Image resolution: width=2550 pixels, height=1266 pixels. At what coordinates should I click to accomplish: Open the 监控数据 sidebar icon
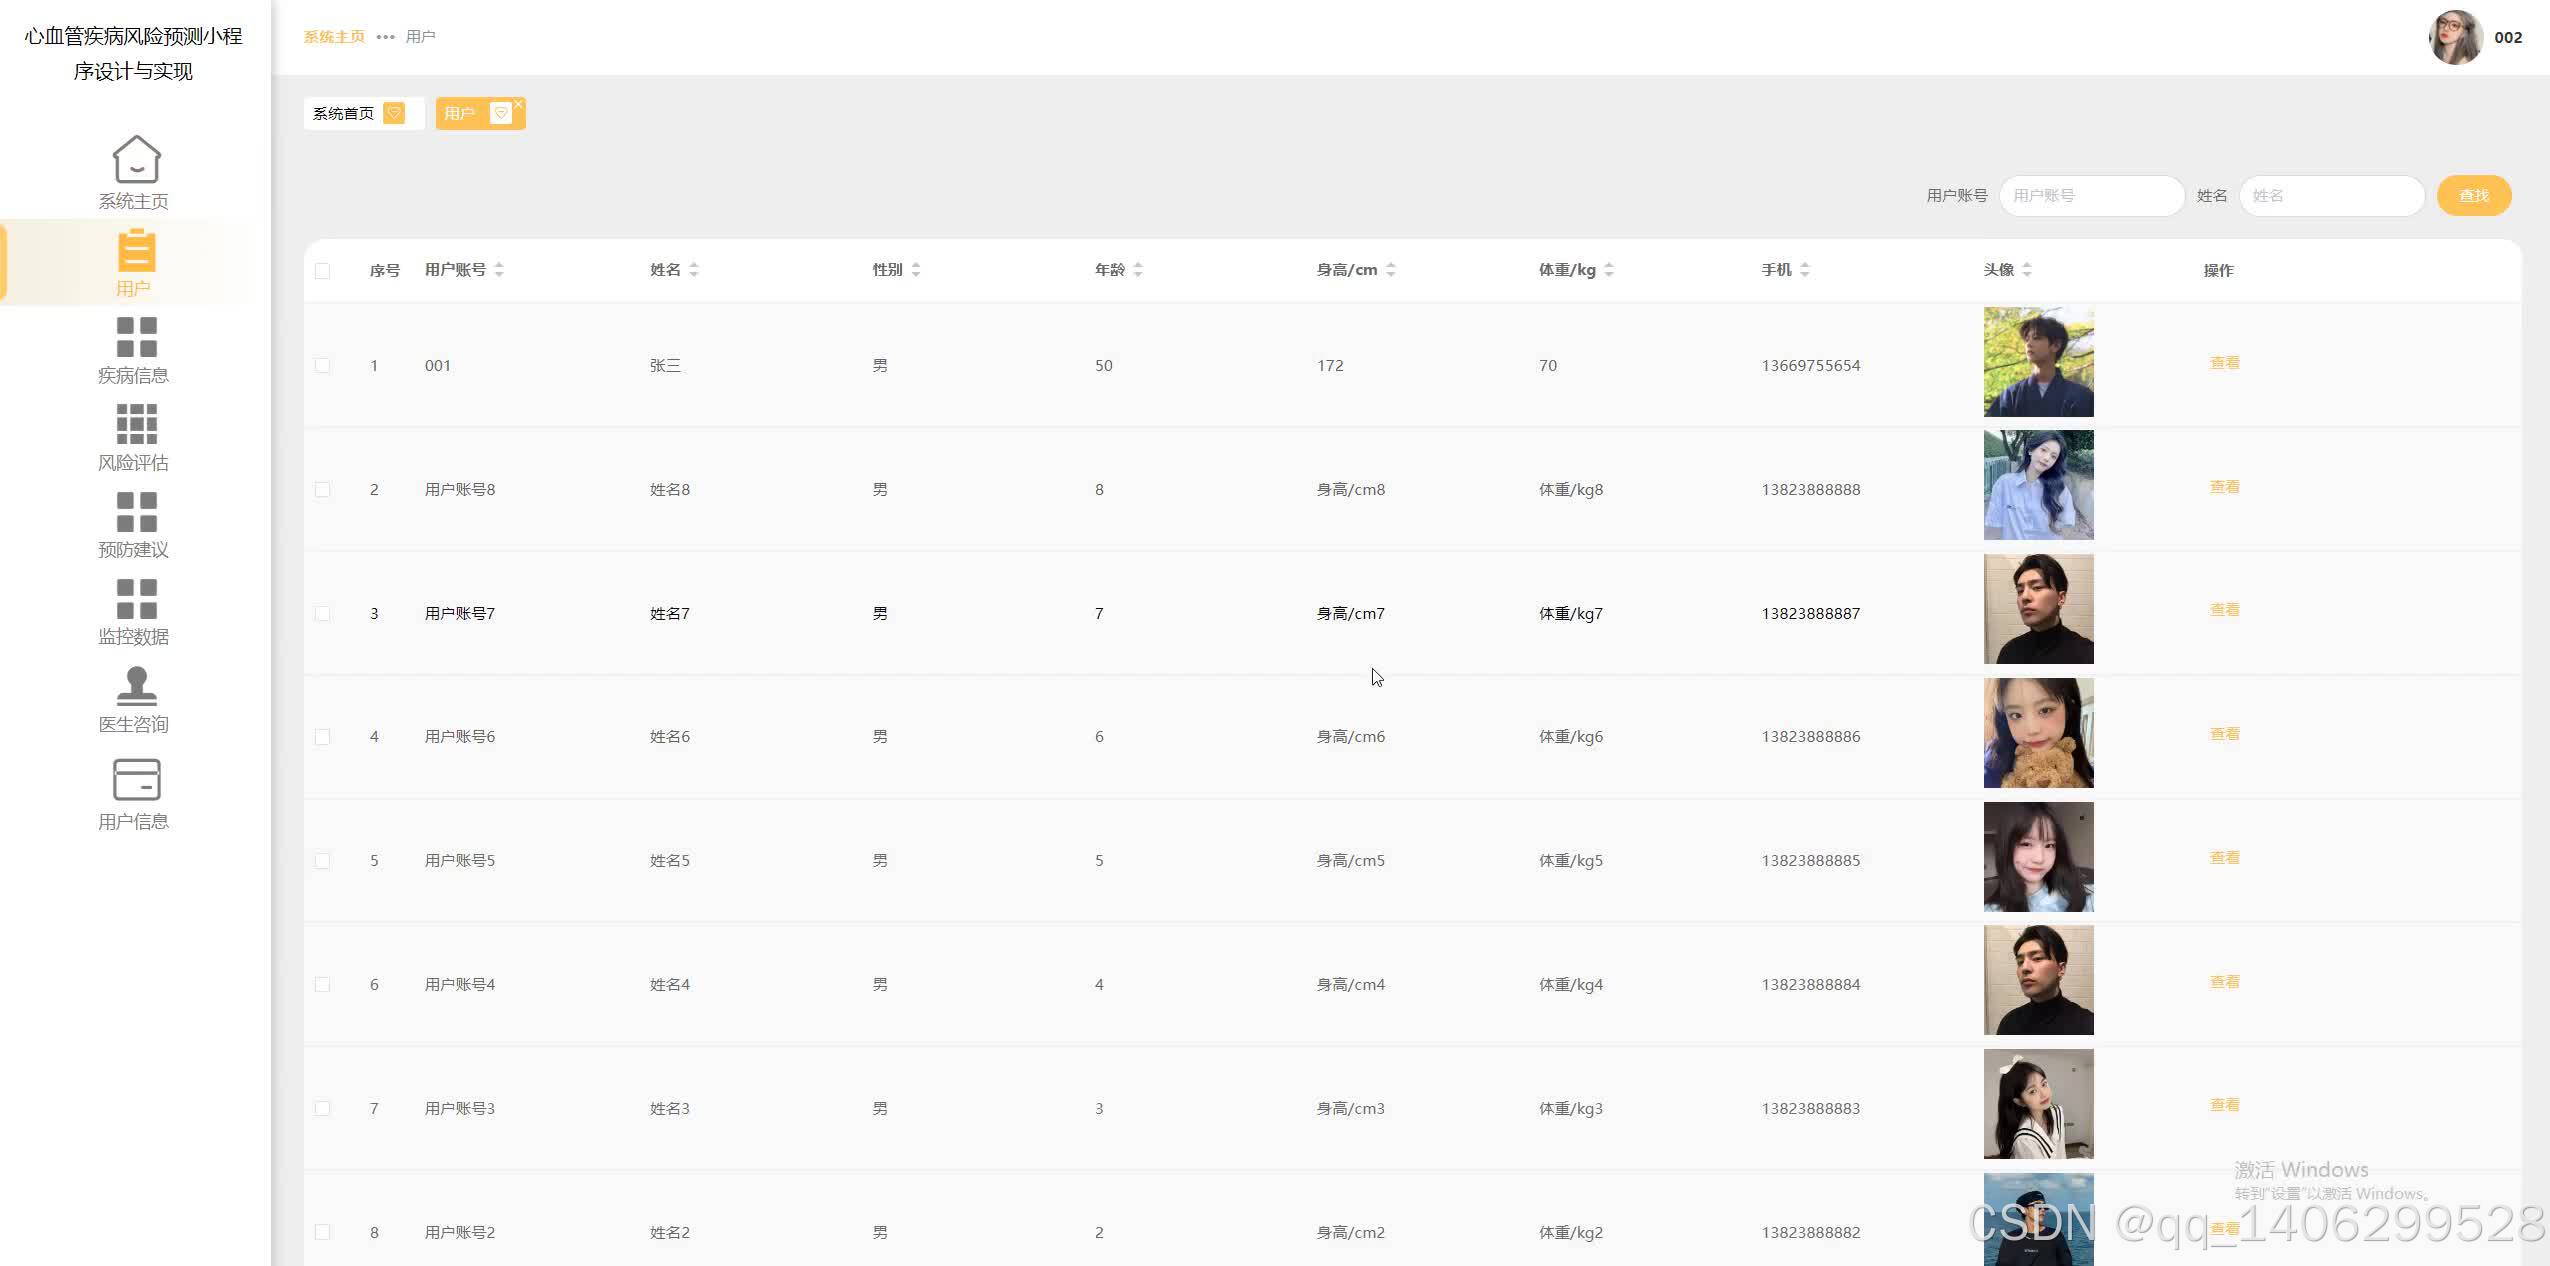coord(136,599)
